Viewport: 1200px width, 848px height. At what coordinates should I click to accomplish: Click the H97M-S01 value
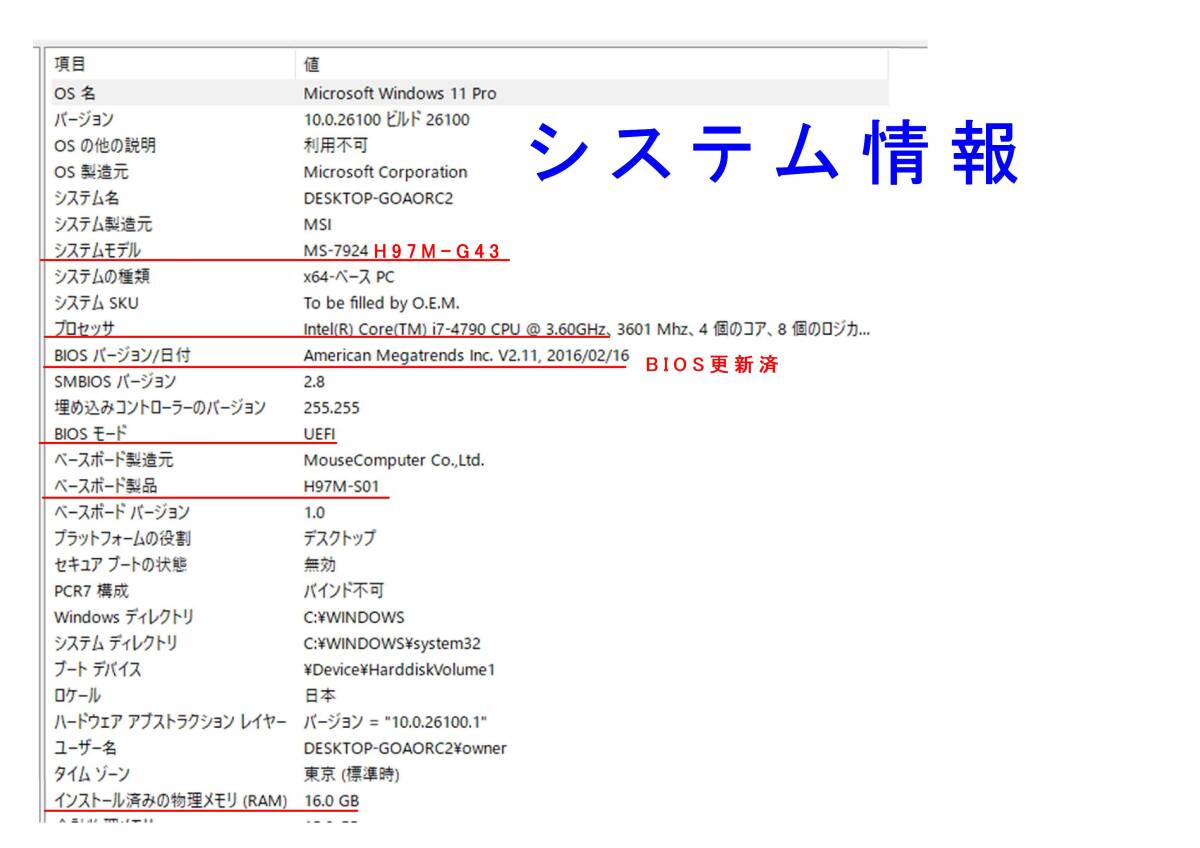pos(341,486)
